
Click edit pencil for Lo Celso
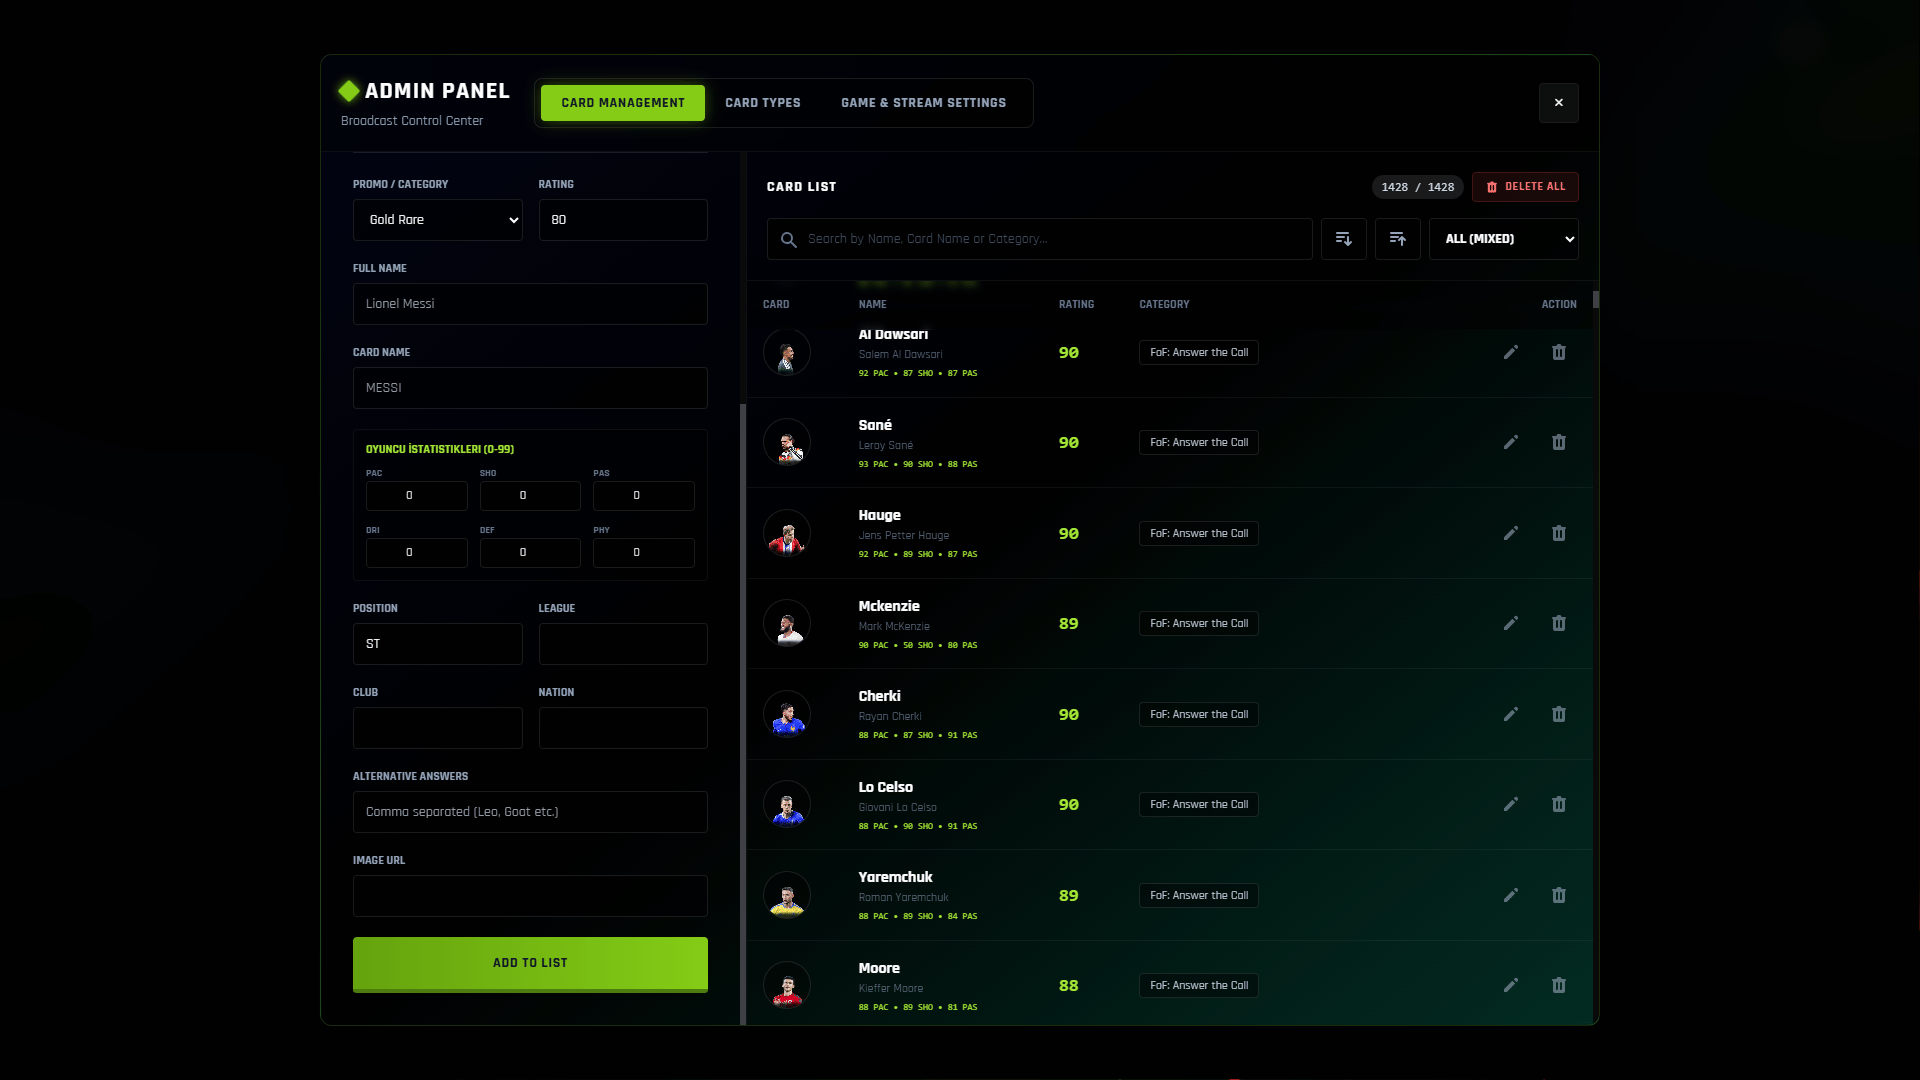[x=1510, y=804]
